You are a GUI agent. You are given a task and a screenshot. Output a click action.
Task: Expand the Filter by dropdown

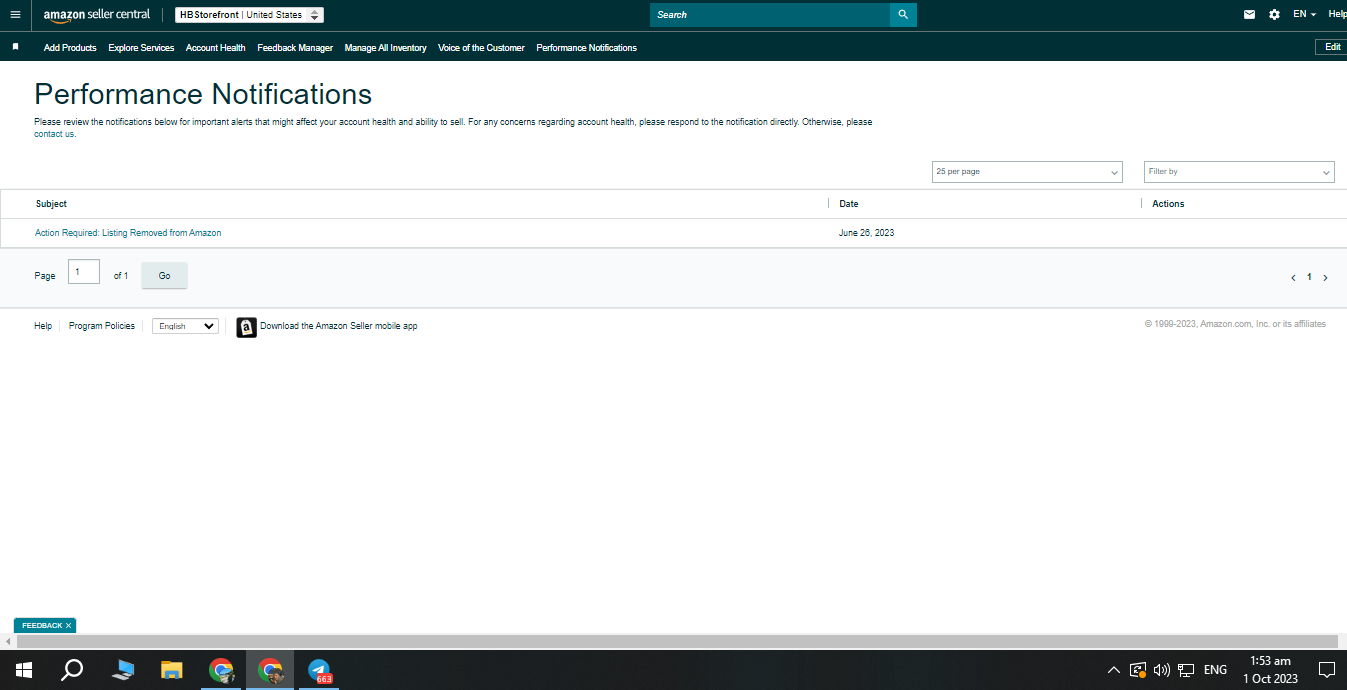pyautogui.click(x=1239, y=172)
